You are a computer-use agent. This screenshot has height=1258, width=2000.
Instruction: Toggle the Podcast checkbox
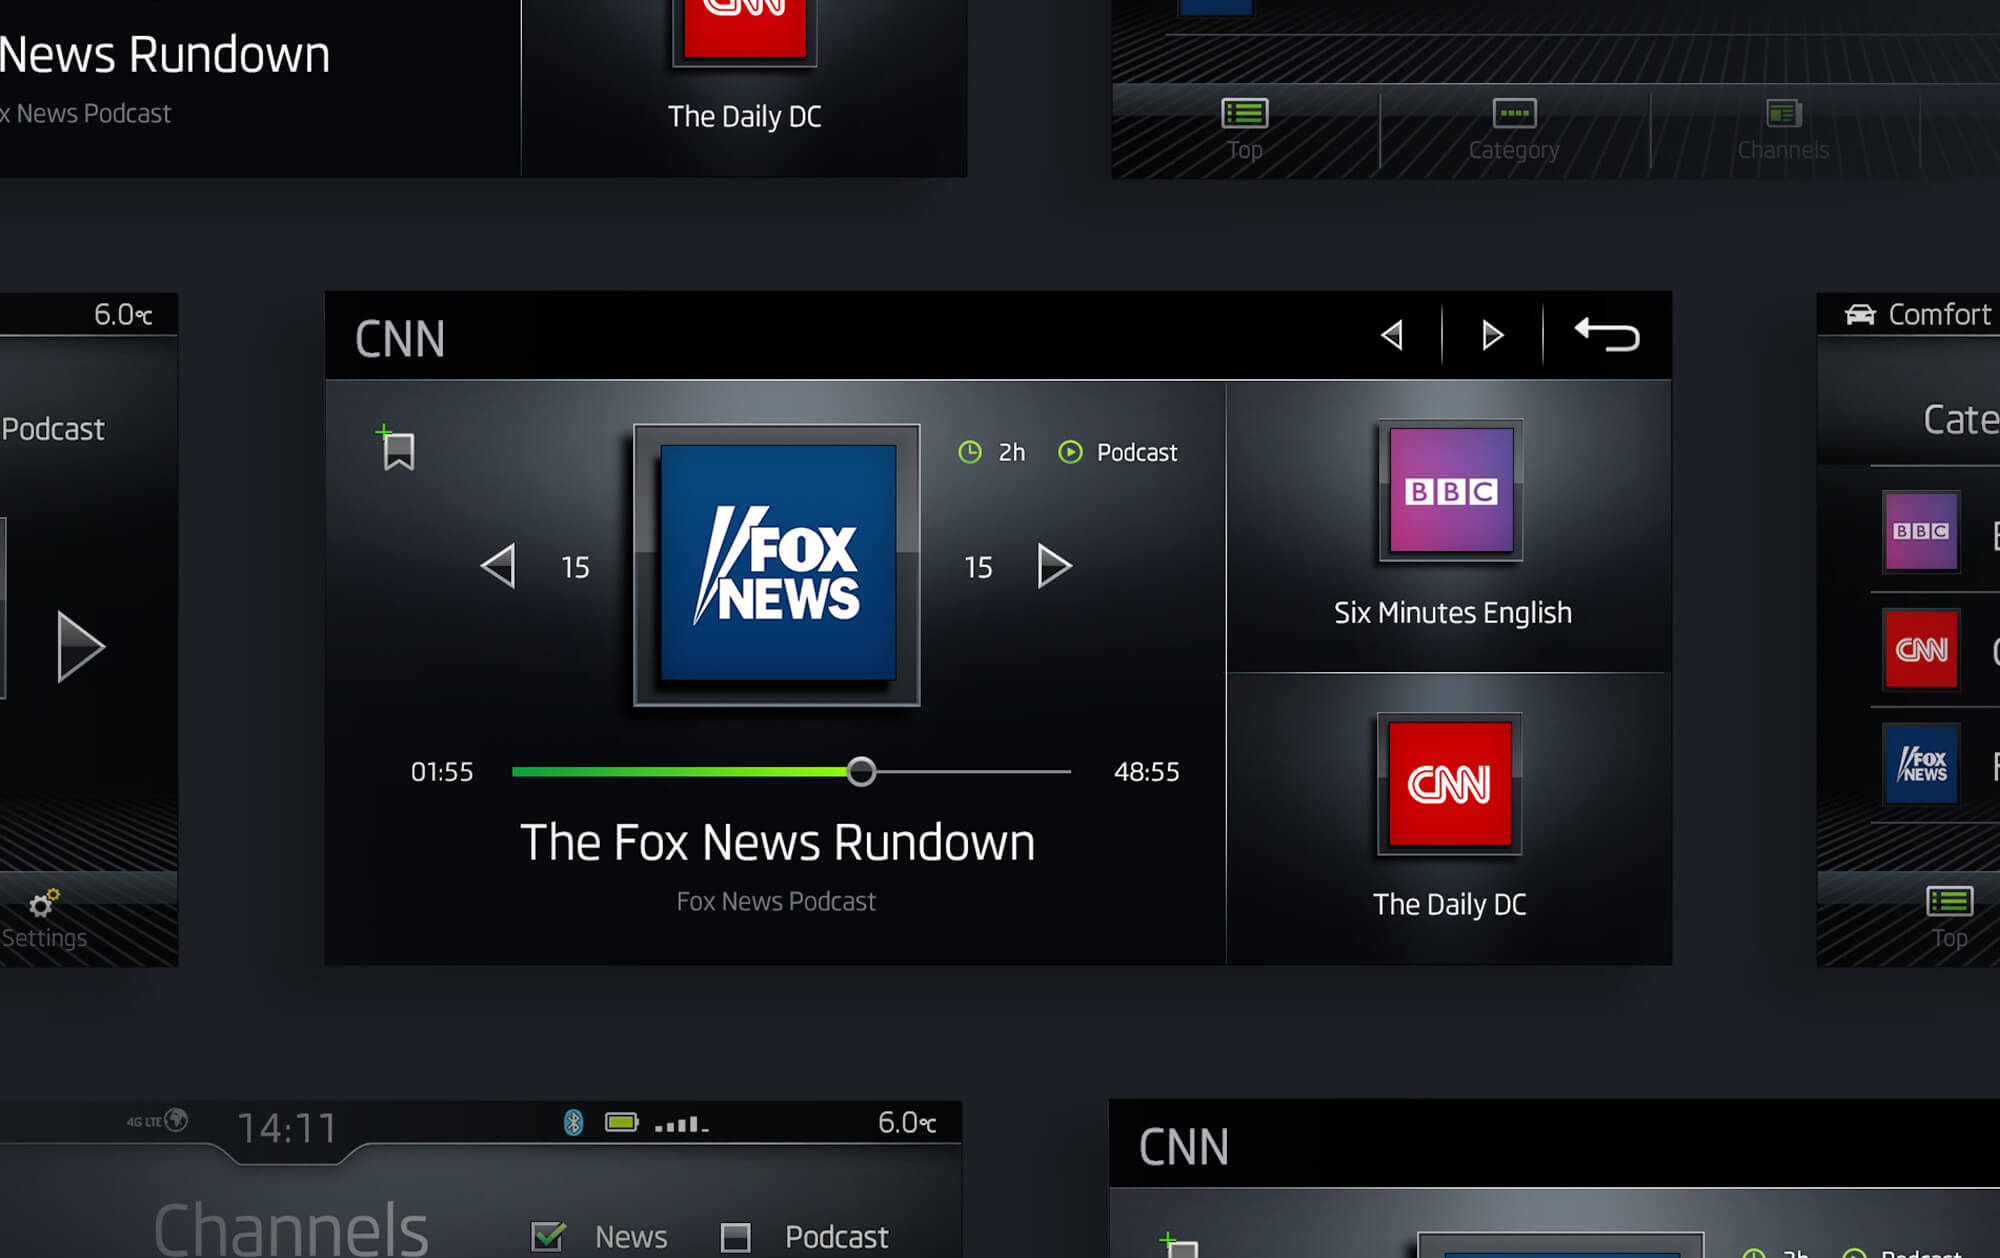pos(736,1237)
